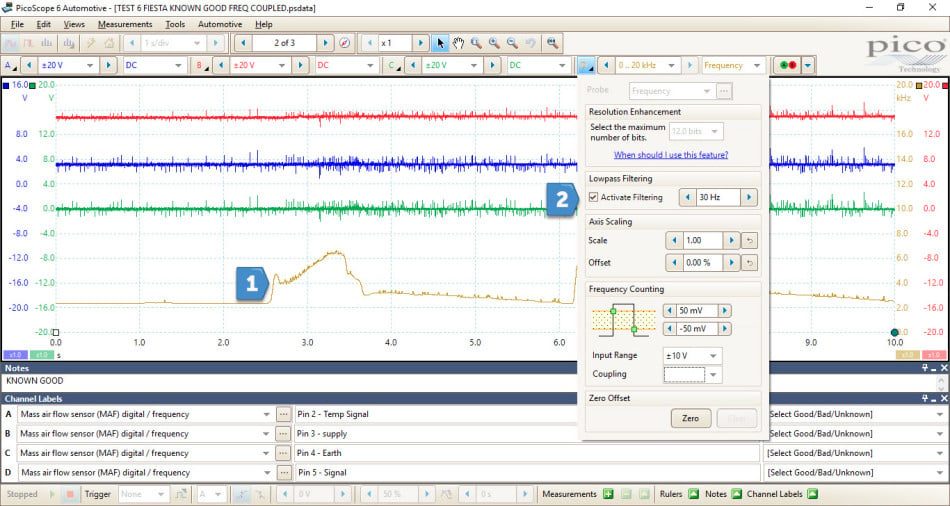Open 'When should I use this feature?' link
The height and width of the screenshot is (506, 950).
tap(671, 155)
